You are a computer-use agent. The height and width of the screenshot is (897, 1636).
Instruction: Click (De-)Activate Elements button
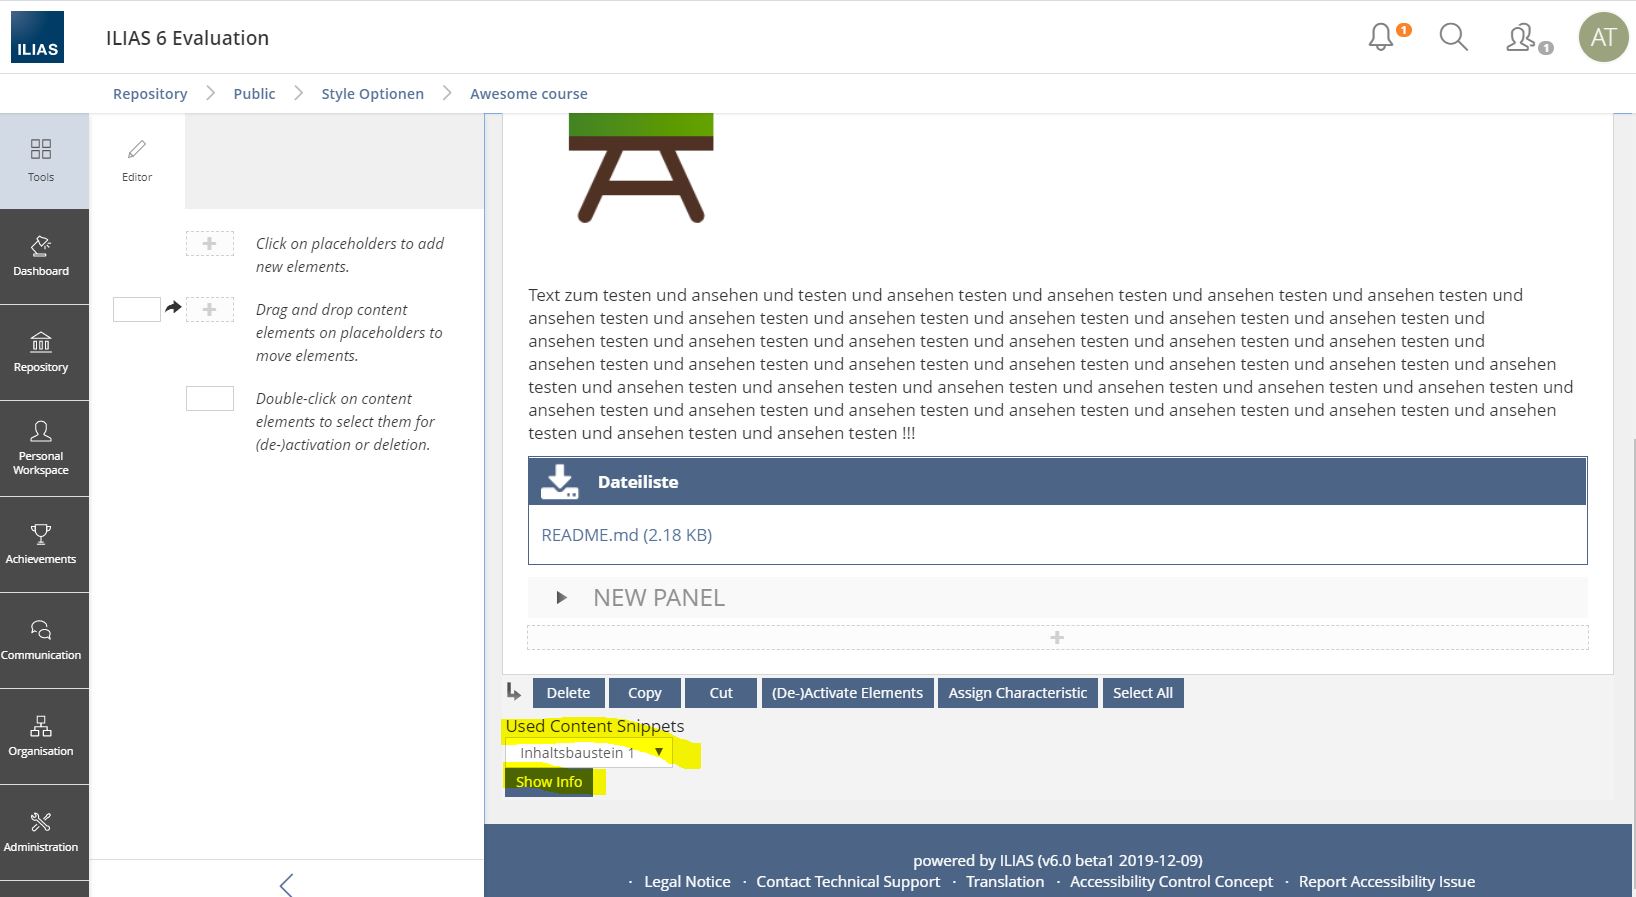(847, 693)
